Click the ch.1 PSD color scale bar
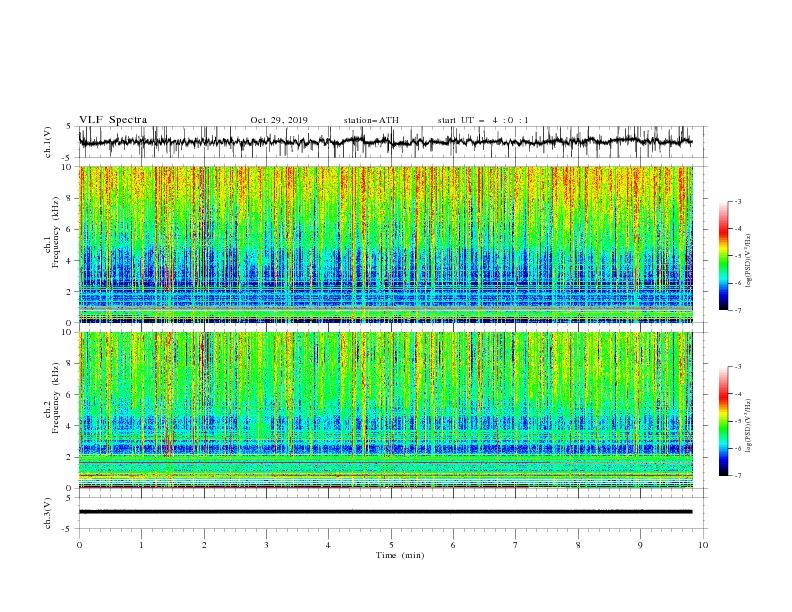792x612 pixels. click(x=724, y=256)
